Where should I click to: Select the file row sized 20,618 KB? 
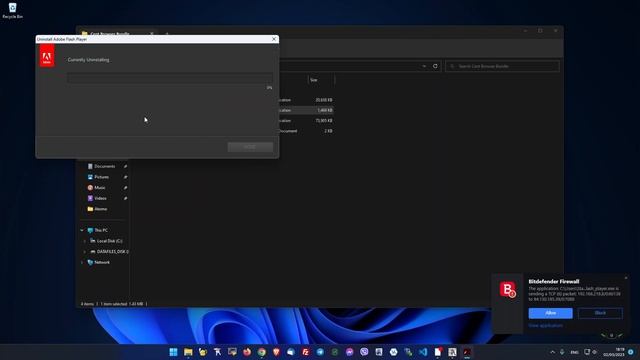click(306, 100)
